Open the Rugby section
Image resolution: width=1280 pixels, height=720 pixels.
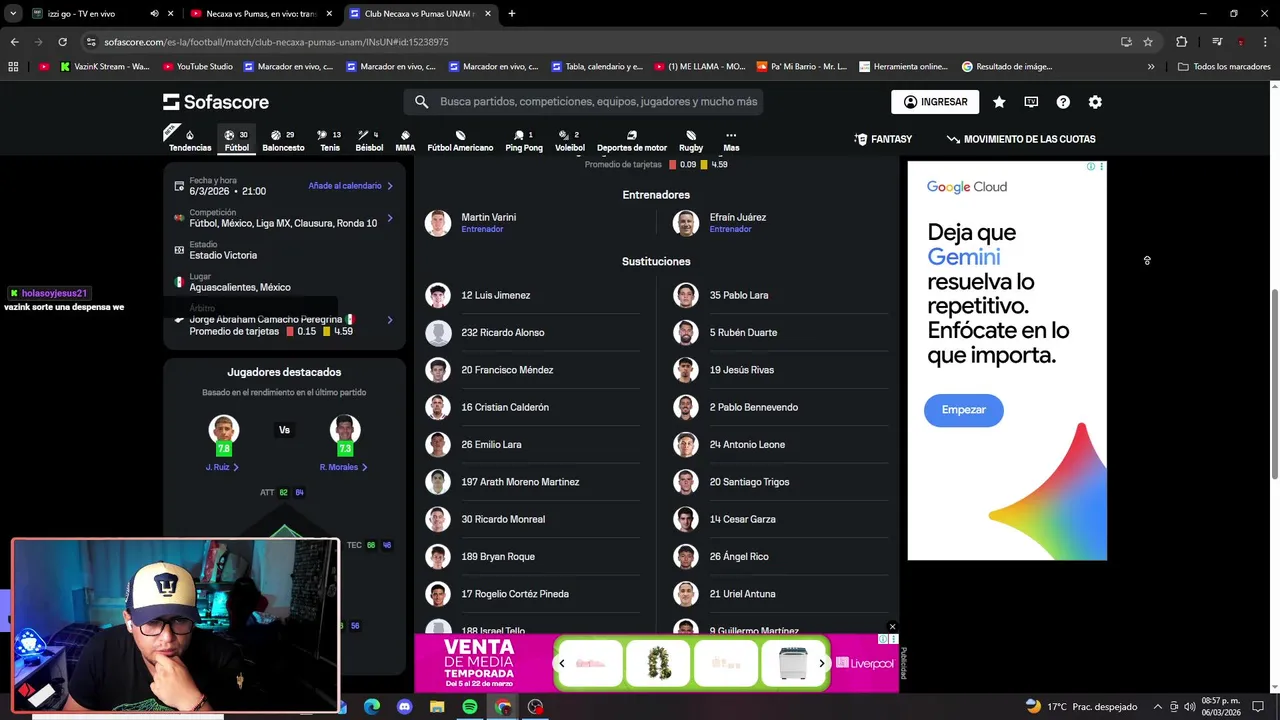pyautogui.click(x=691, y=140)
